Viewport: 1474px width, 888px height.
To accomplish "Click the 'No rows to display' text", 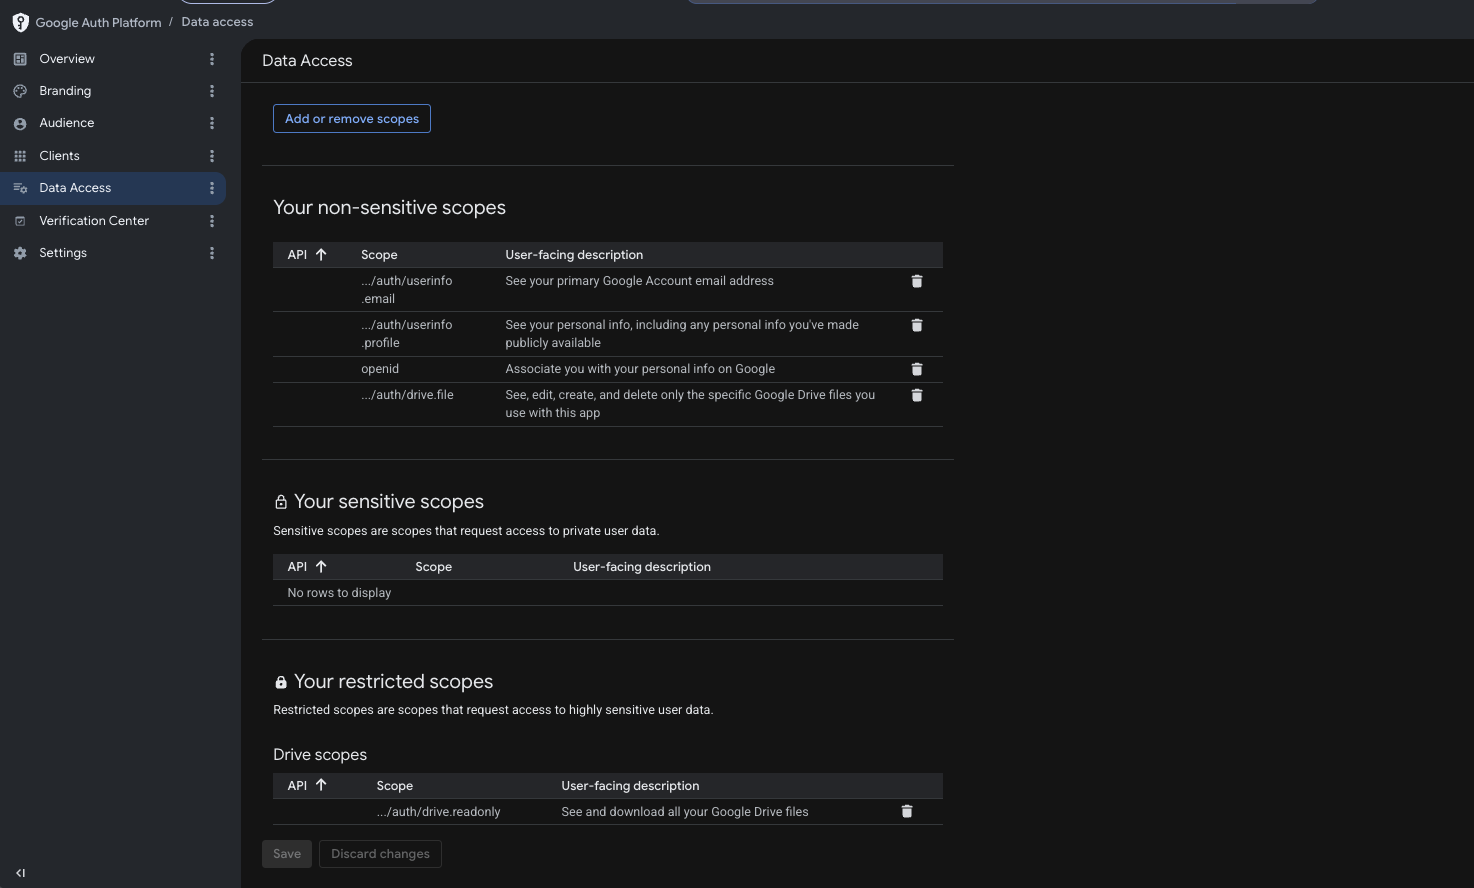I will [x=339, y=593].
